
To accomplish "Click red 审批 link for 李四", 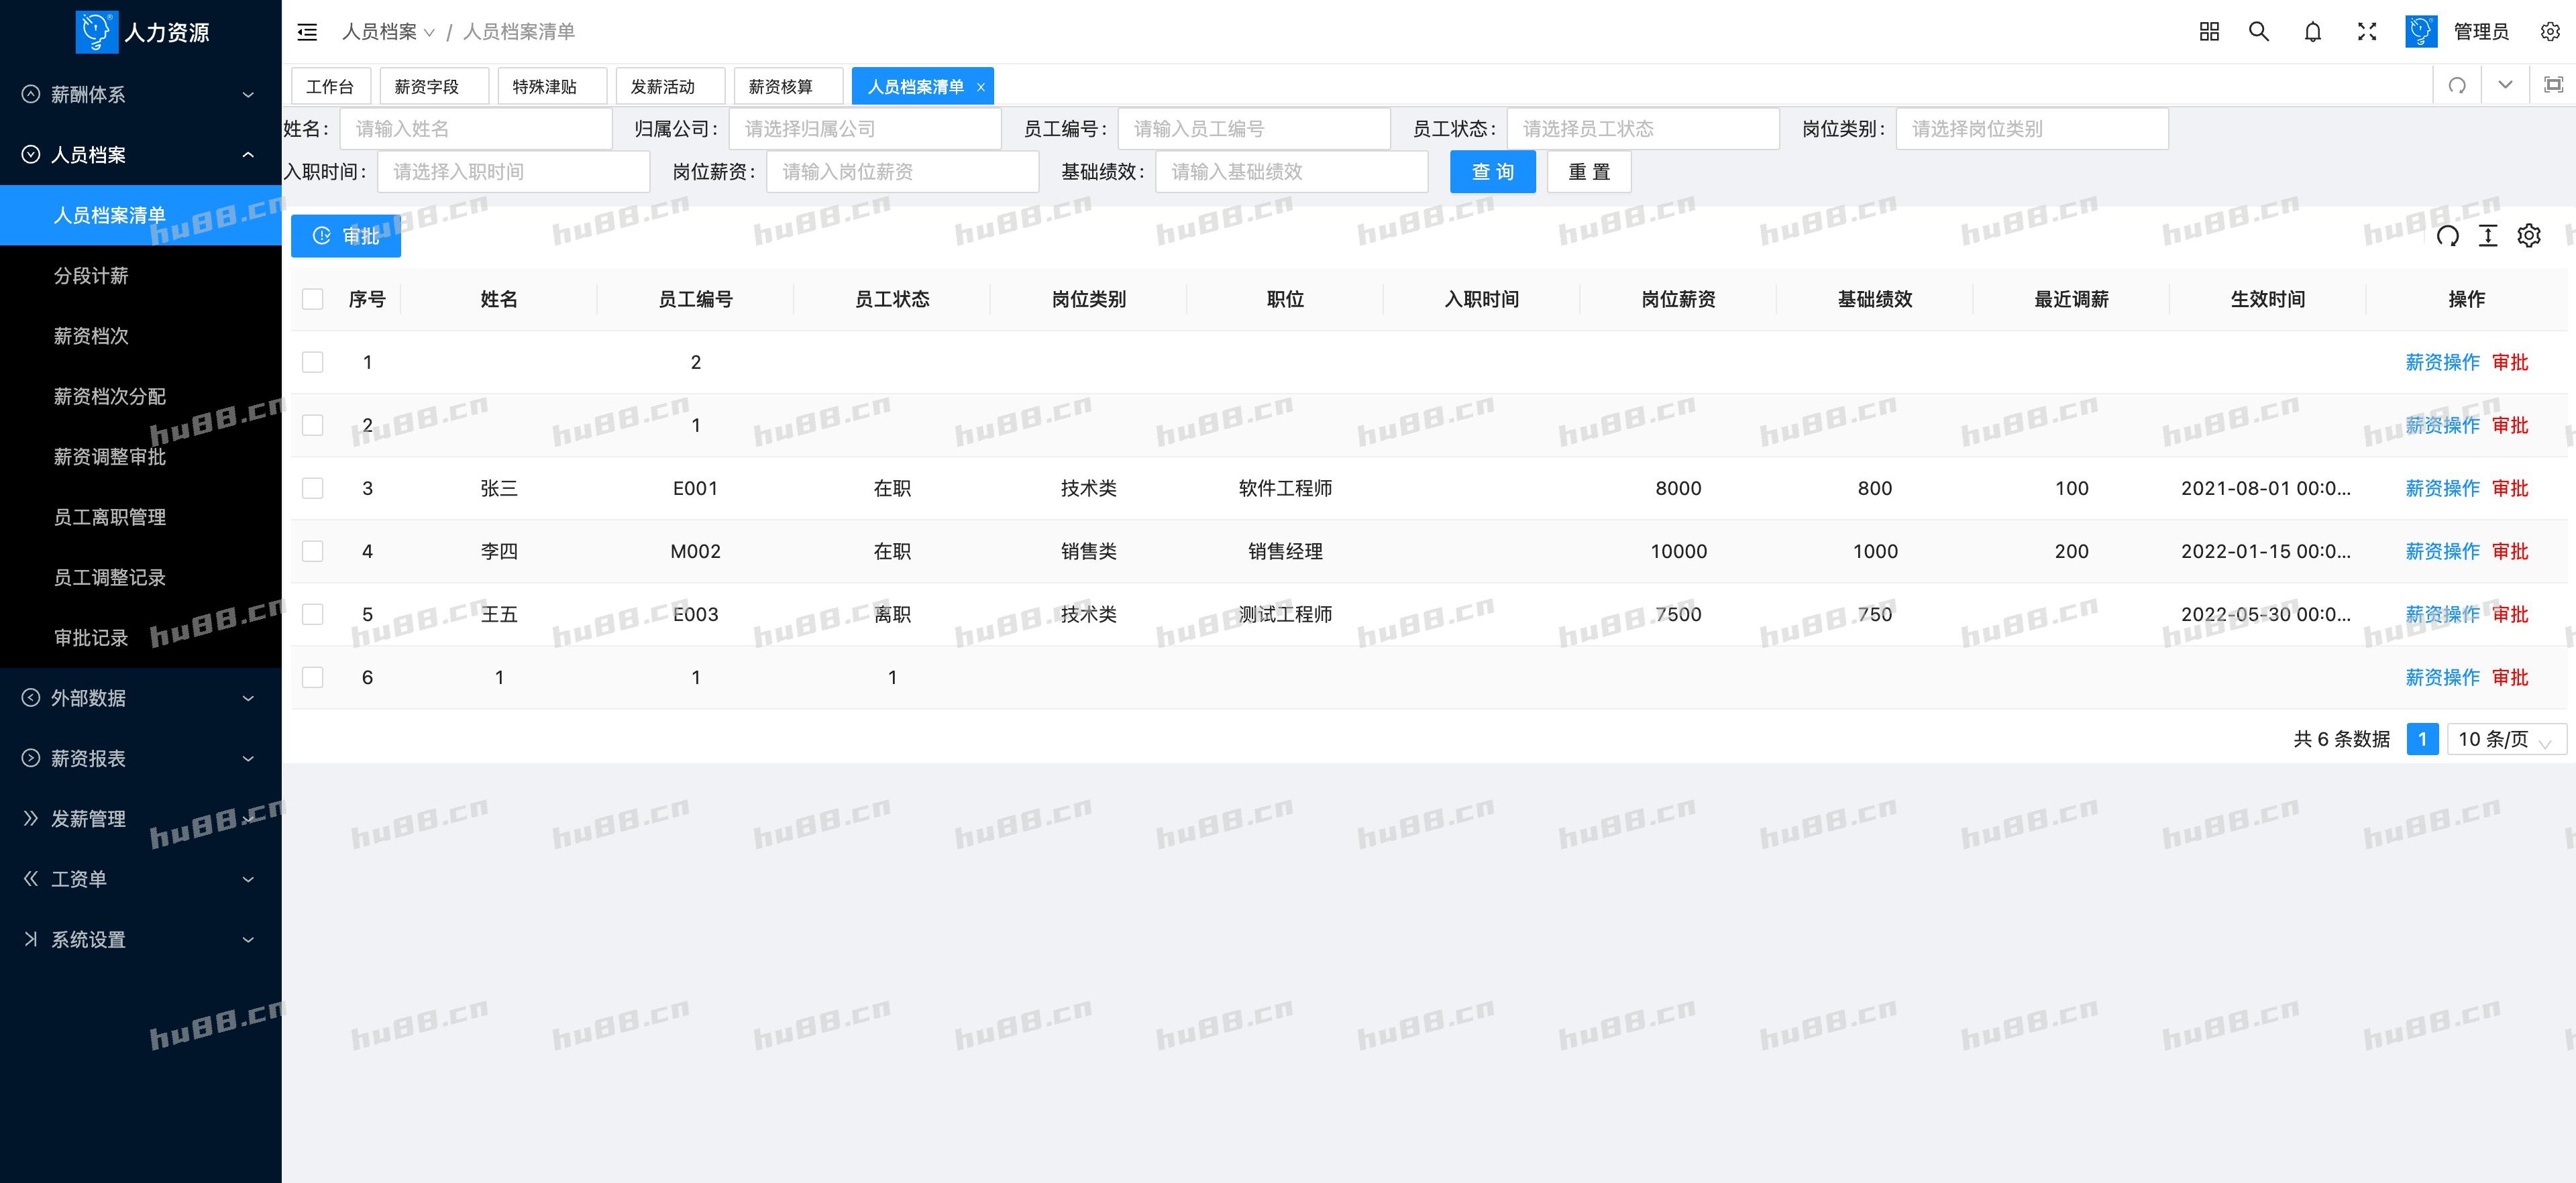I will coord(2509,551).
